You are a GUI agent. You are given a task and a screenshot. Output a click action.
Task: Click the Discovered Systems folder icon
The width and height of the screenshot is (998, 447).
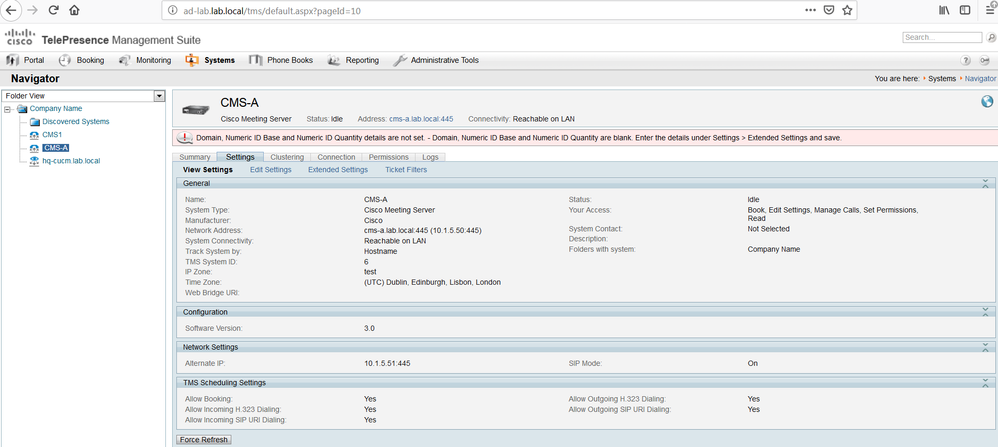[35, 122]
